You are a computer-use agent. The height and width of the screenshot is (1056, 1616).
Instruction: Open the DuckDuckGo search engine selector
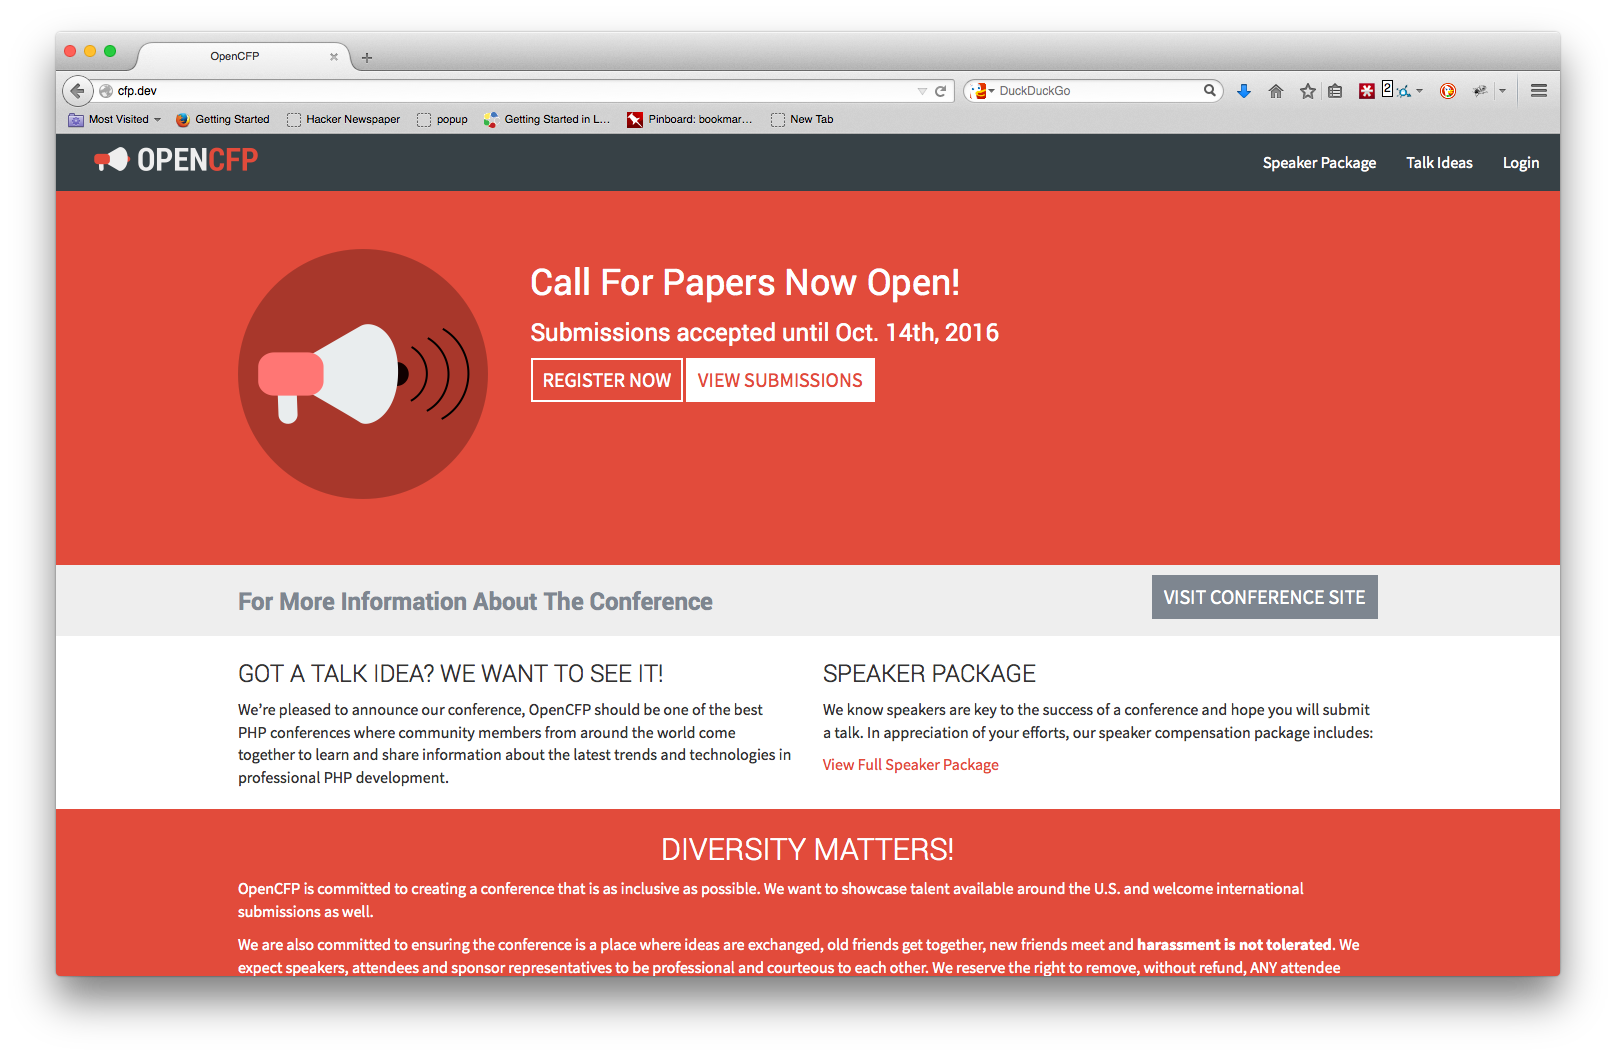(982, 91)
